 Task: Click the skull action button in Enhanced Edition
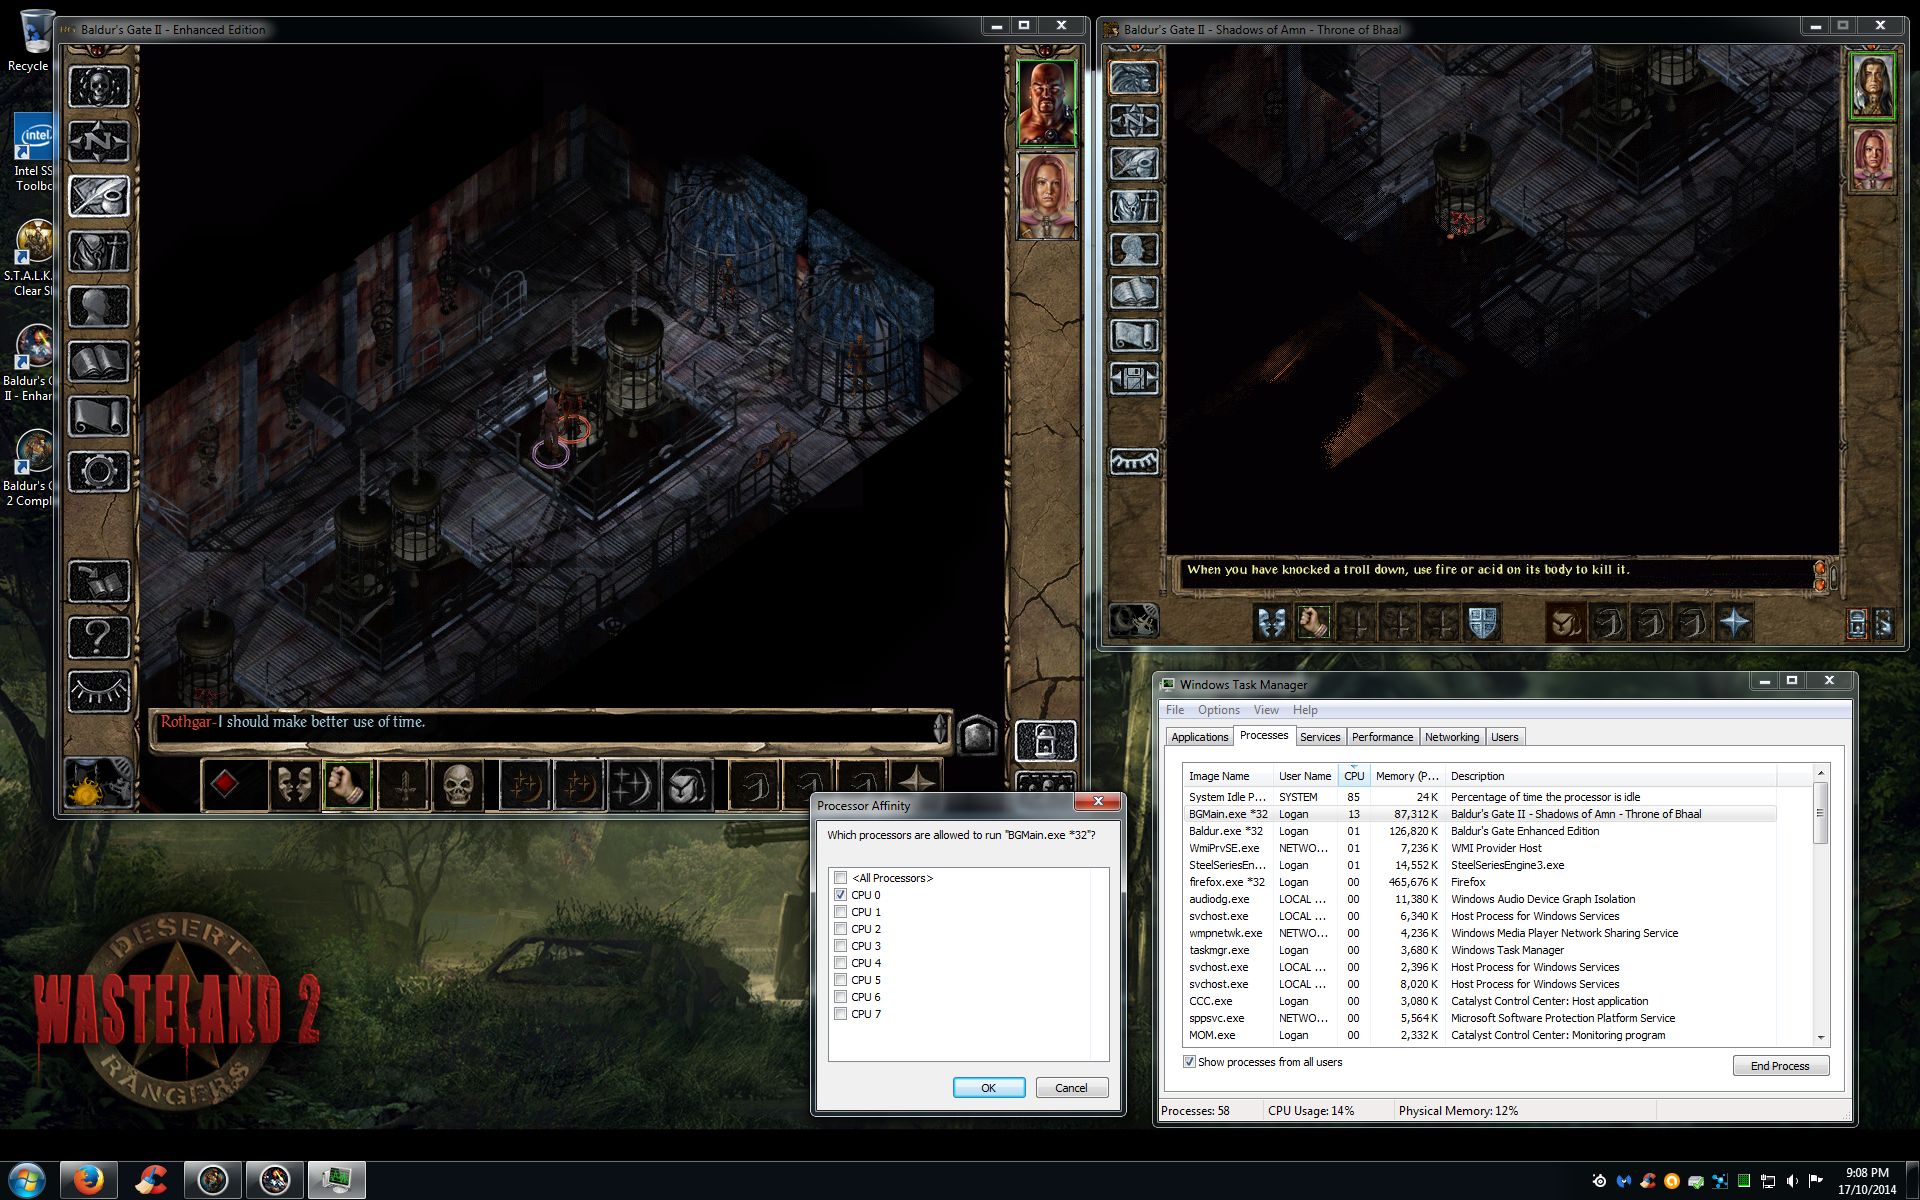tap(457, 784)
